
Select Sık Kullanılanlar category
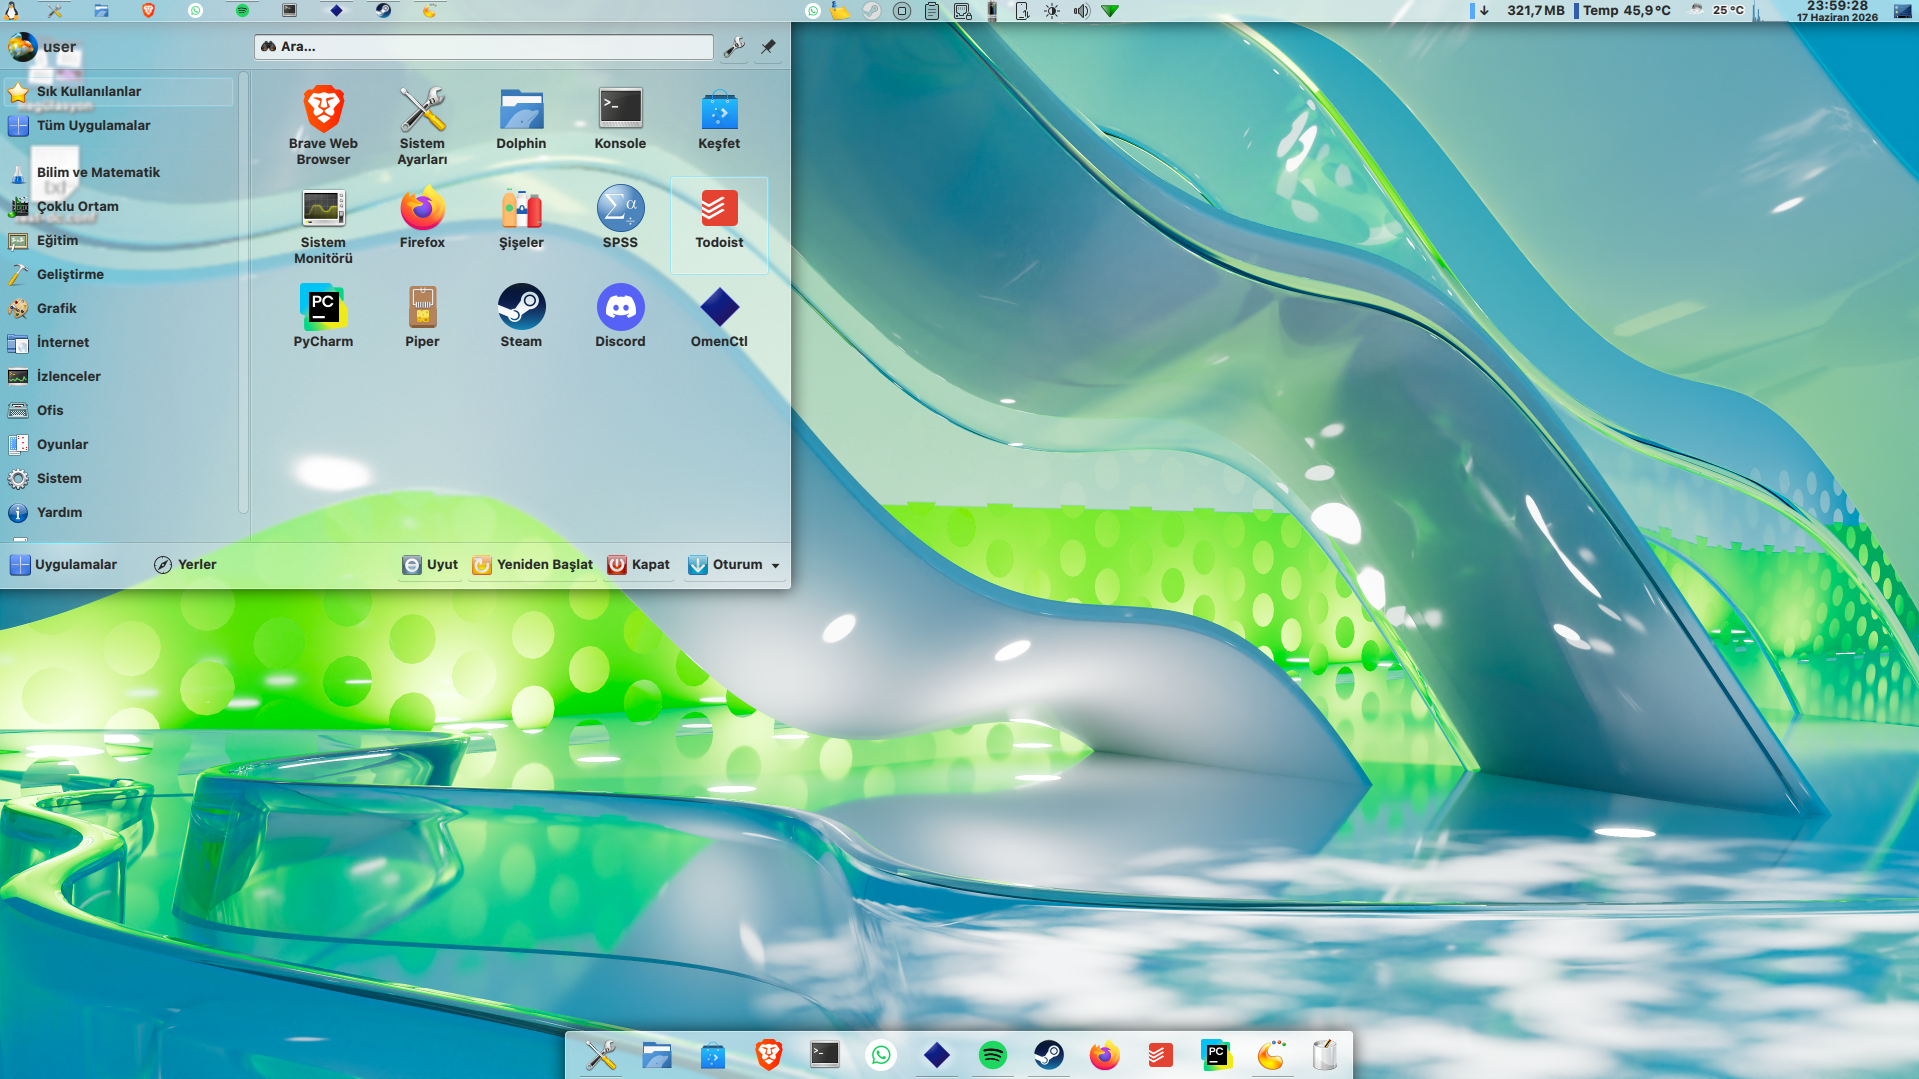[119, 92]
